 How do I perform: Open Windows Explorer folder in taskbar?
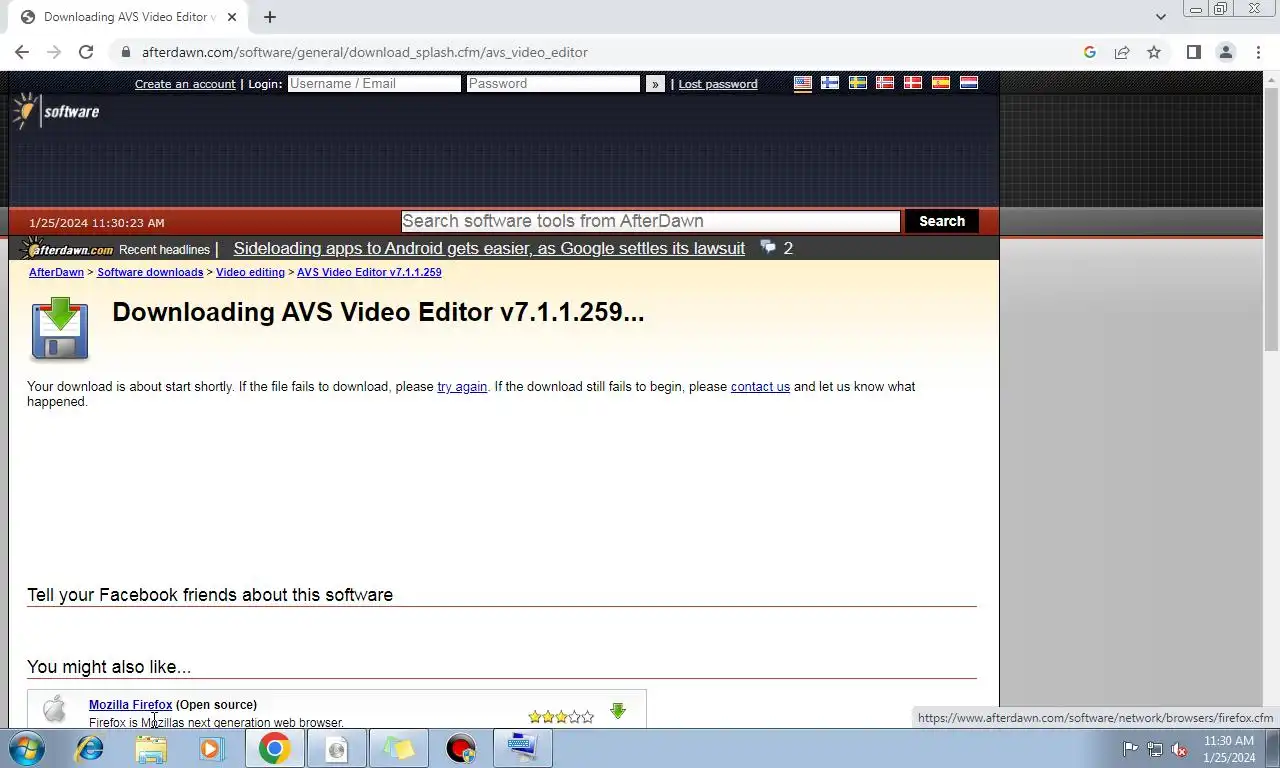pyautogui.click(x=151, y=748)
